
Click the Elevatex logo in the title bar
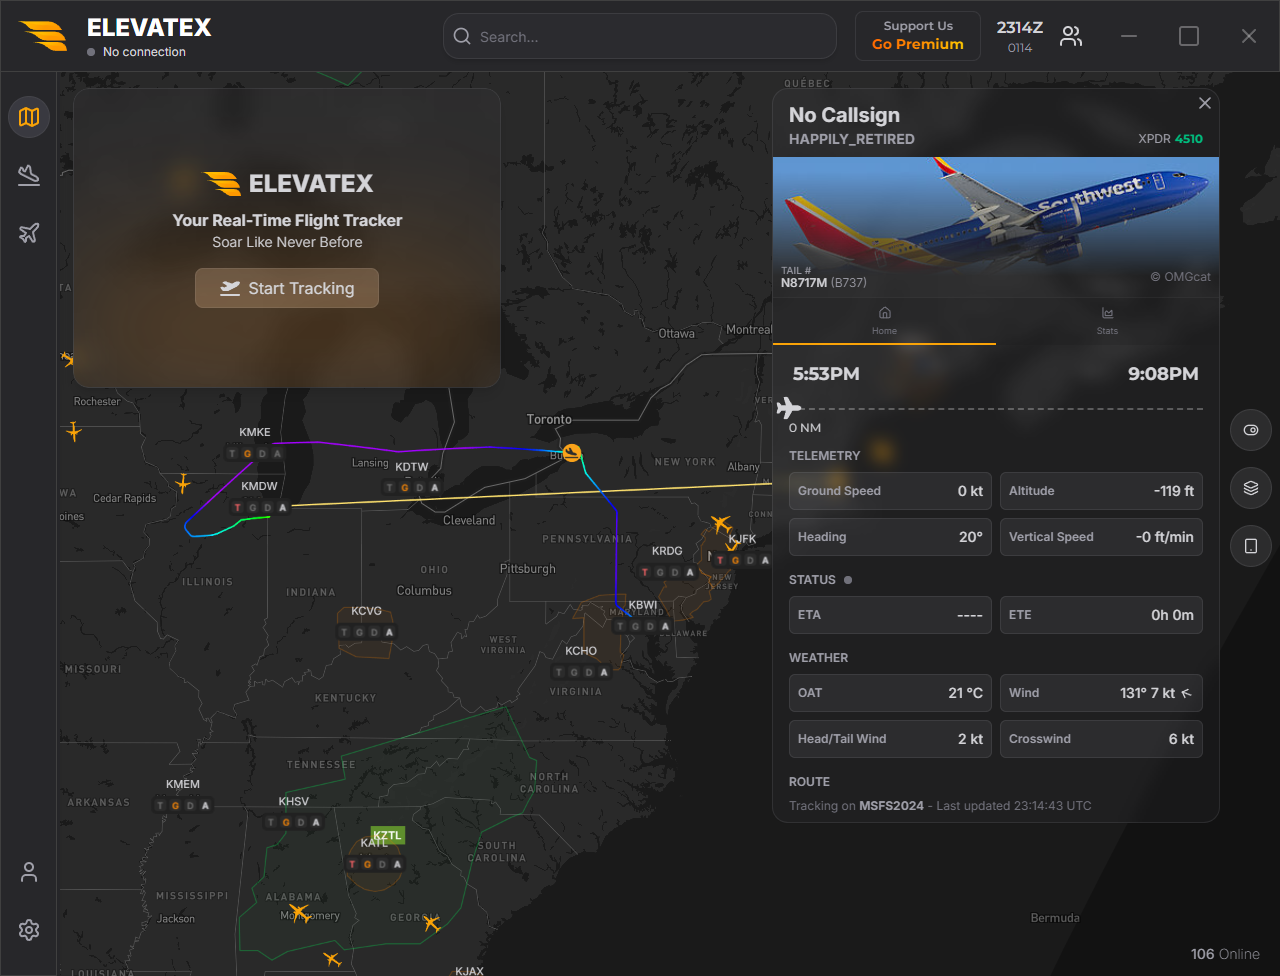pyautogui.click(x=44, y=36)
